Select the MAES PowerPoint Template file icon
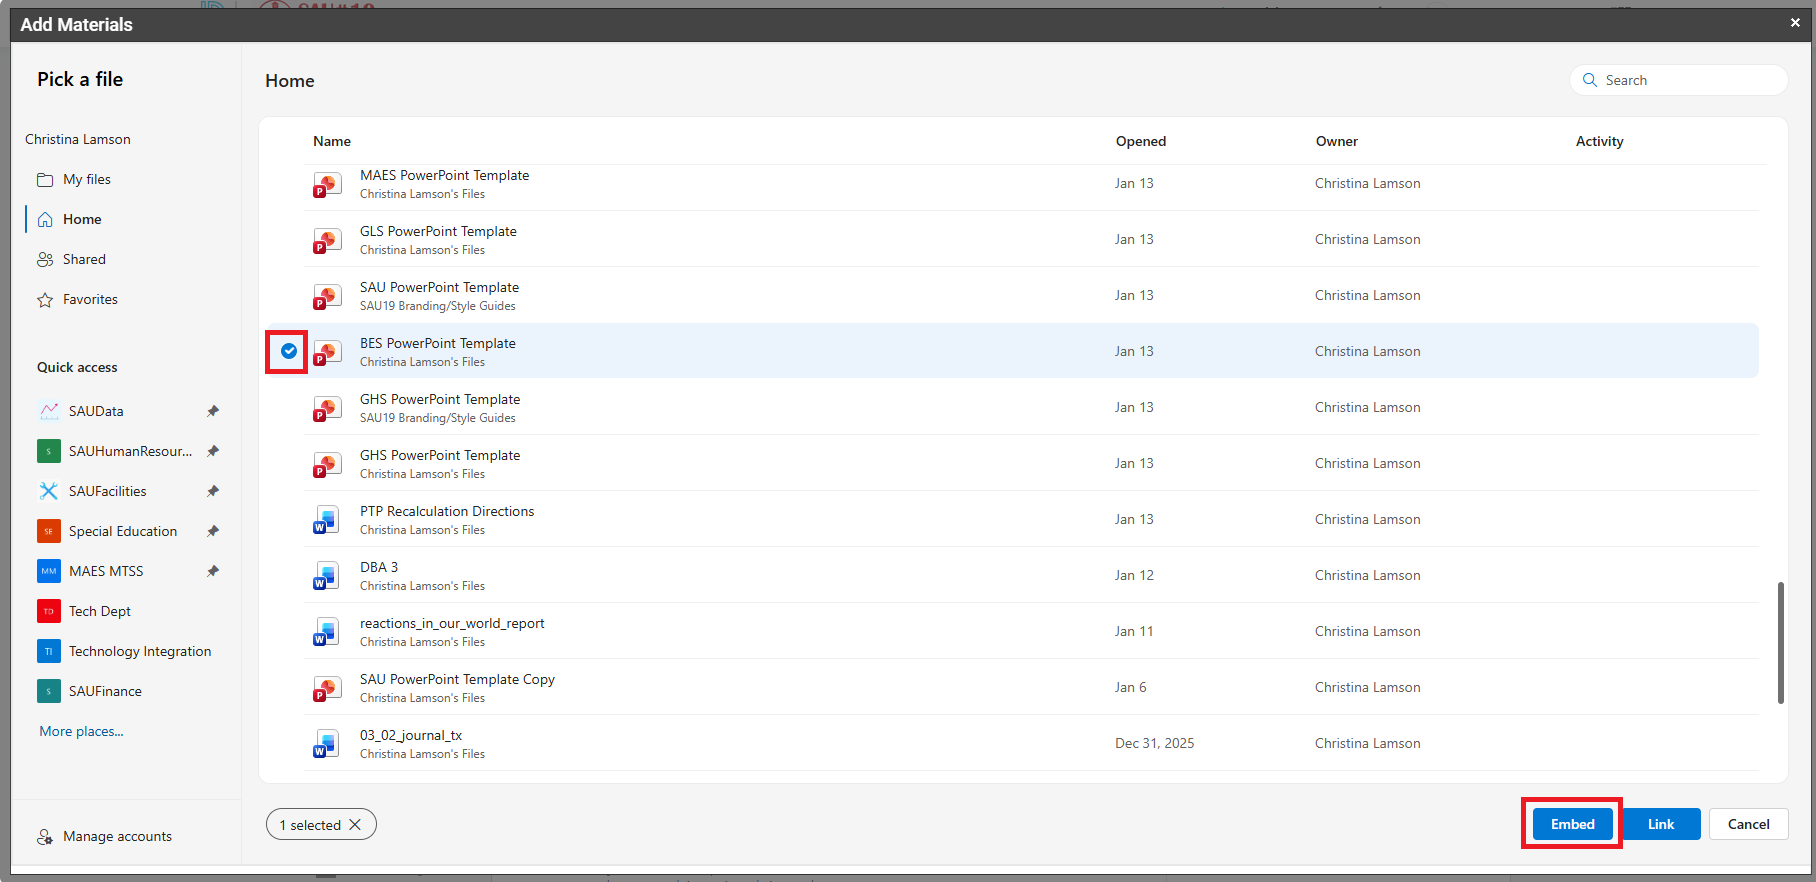Image resolution: width=1816 pixels, height=882 pixels. point(326,184)
